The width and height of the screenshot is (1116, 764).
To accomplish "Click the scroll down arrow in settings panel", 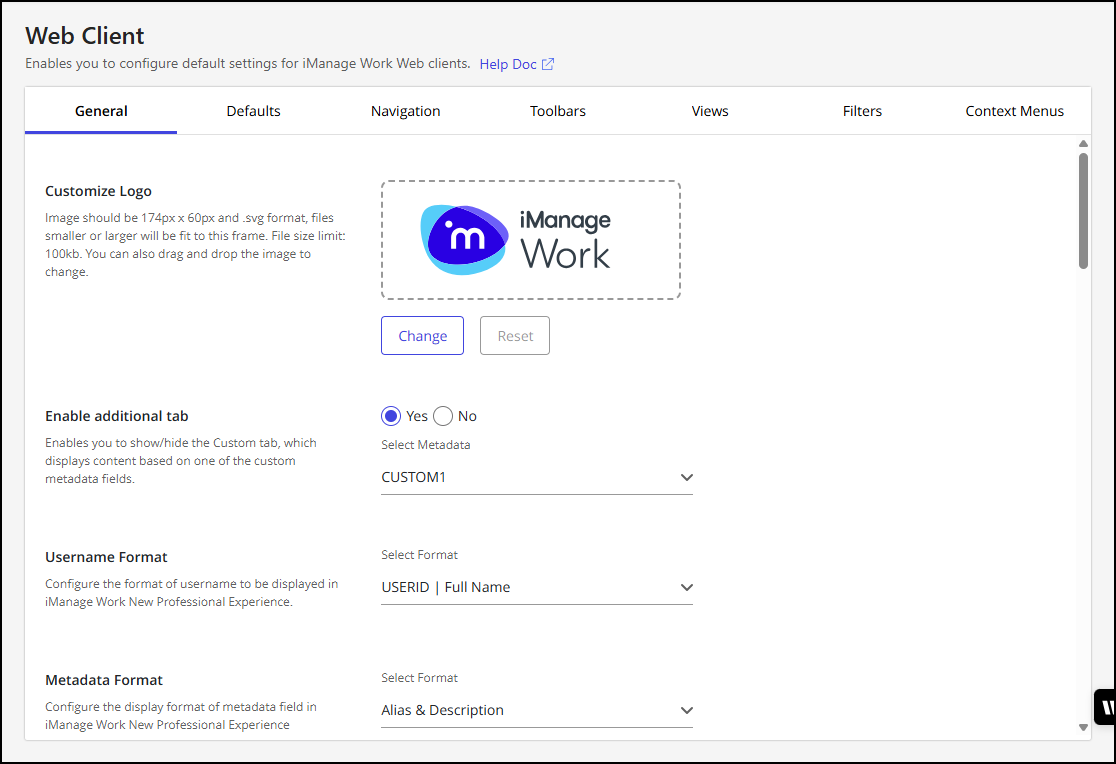I will click(x=1083, y=728).
